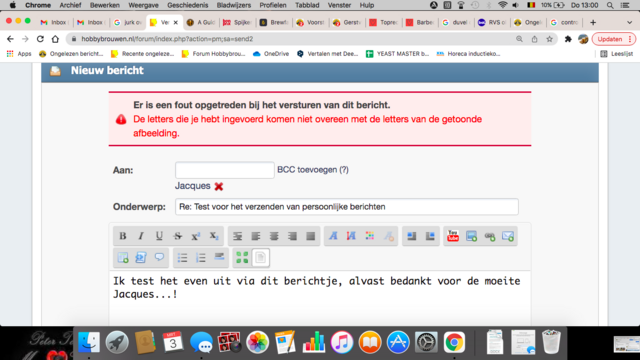This screenshot has width=640, height=360.
Task: Click the Onderwerp subject field
Action: tap(347, 207)
